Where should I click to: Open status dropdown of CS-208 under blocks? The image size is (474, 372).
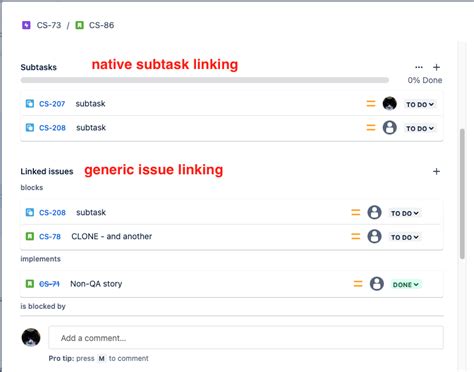pos(405,213)
